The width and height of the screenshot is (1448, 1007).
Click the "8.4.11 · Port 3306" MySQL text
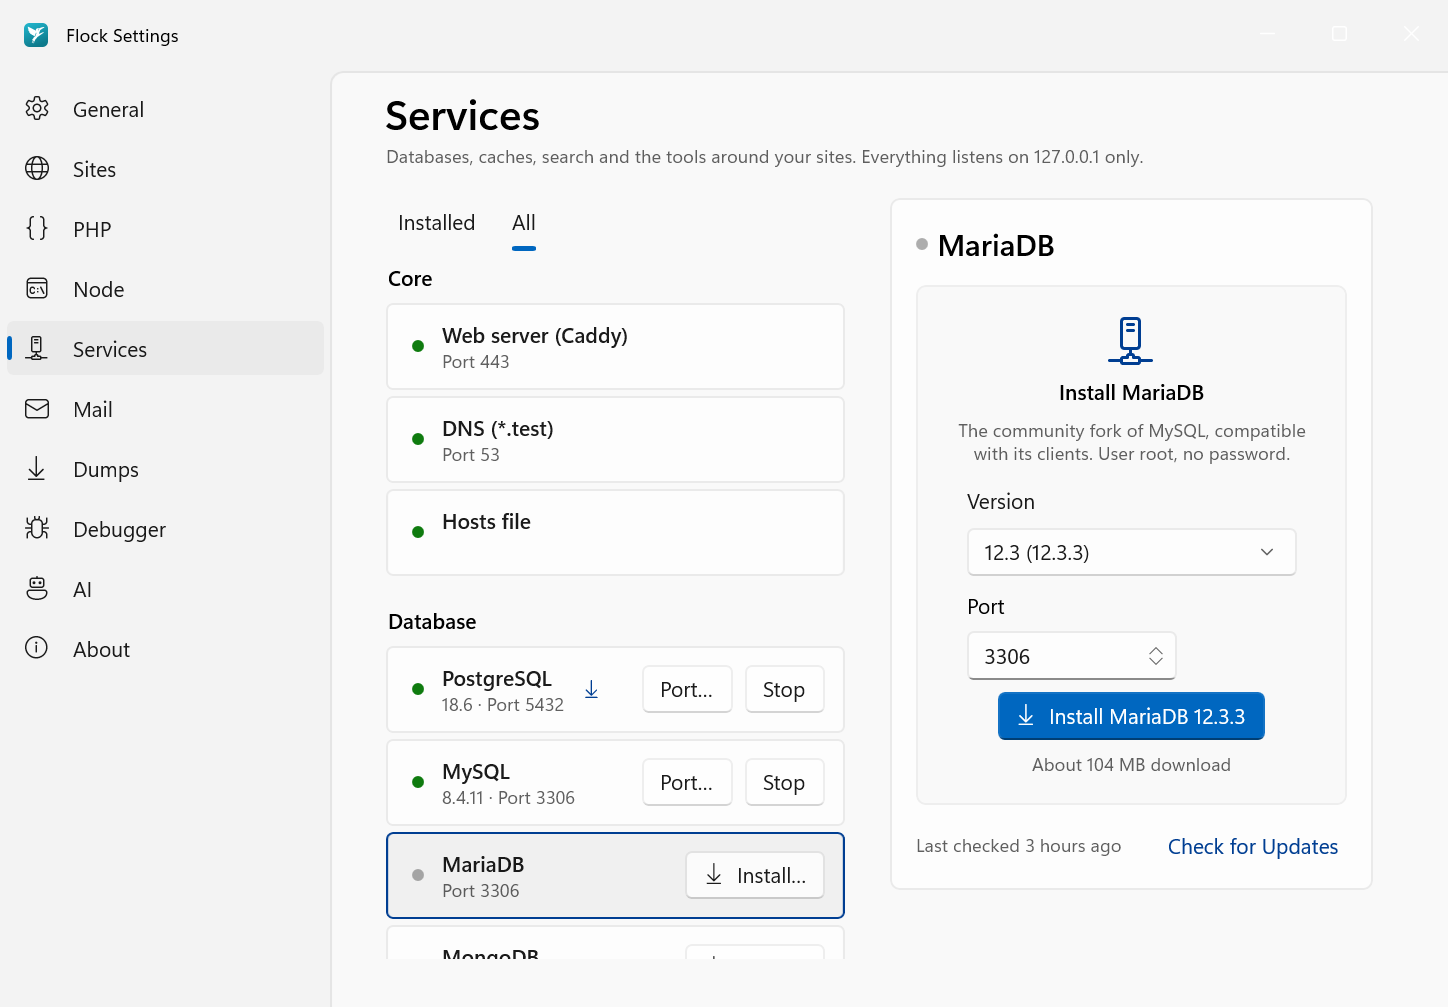[508, 798]
